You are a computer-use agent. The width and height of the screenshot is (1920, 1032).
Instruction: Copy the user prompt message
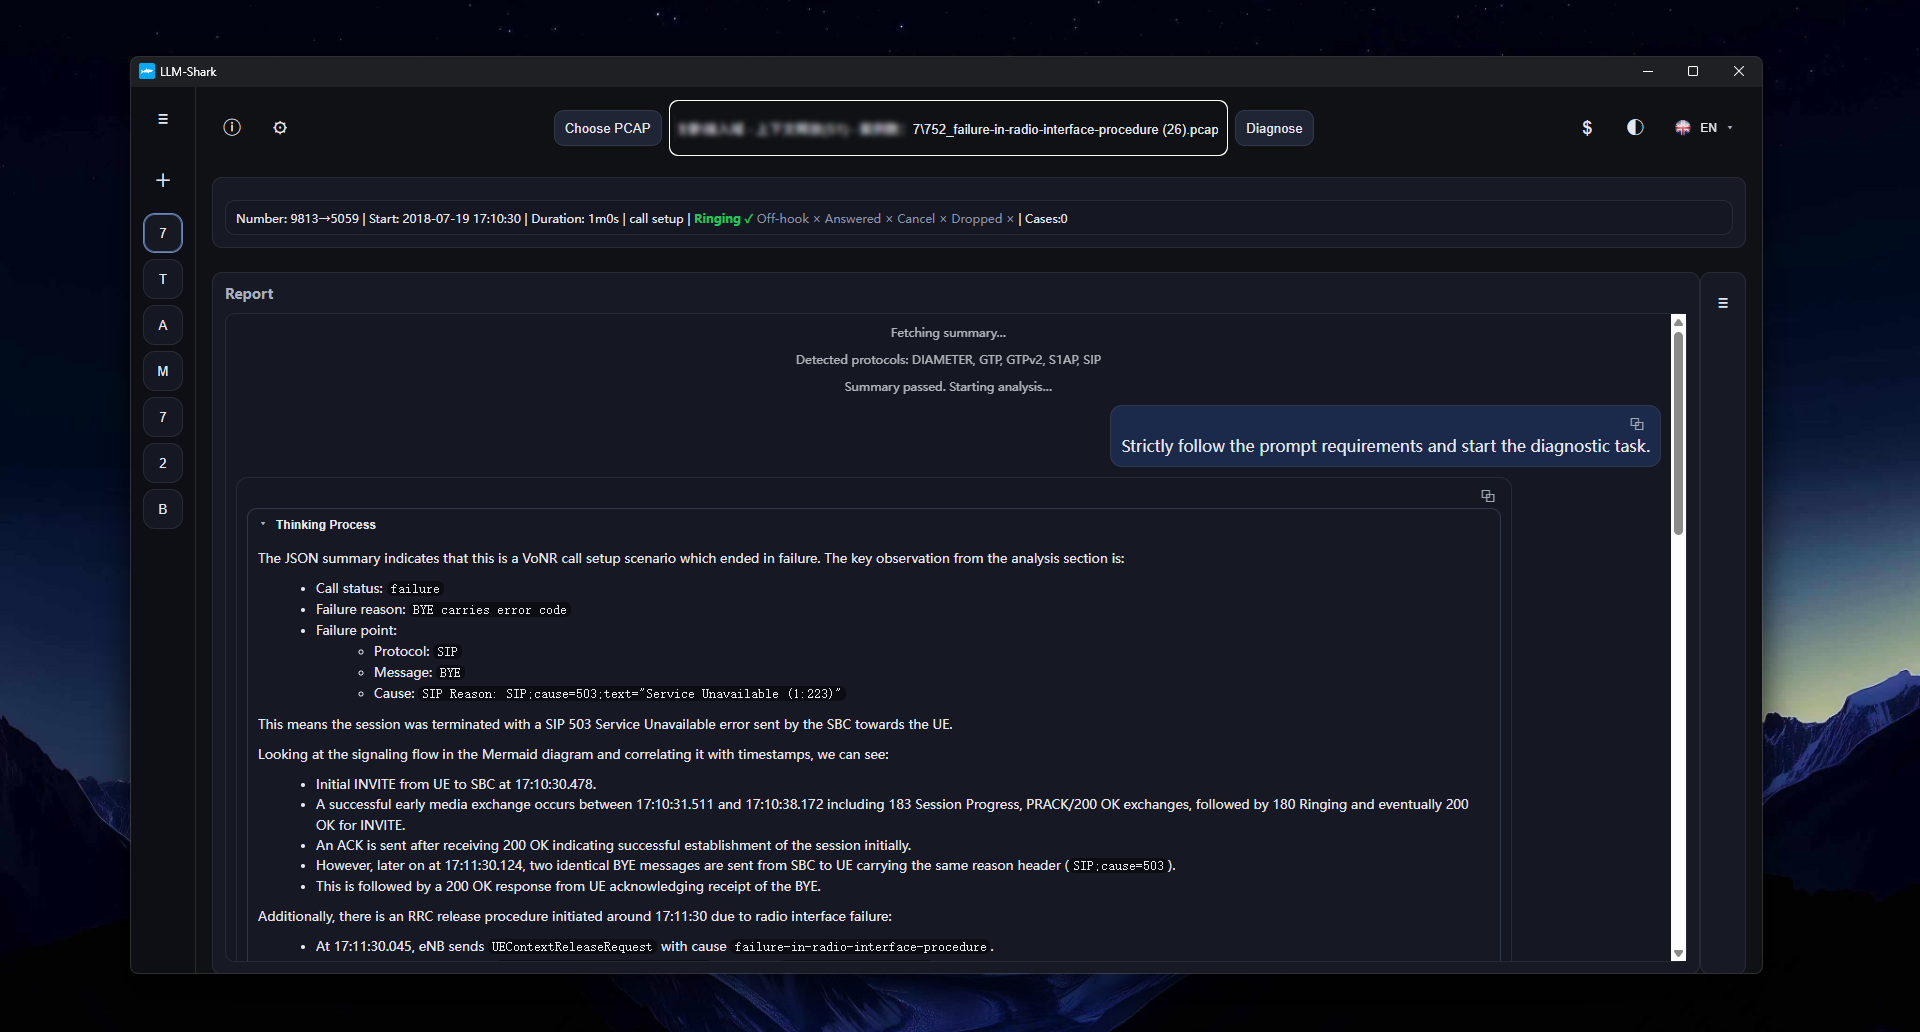click(x=1637, y=424)
